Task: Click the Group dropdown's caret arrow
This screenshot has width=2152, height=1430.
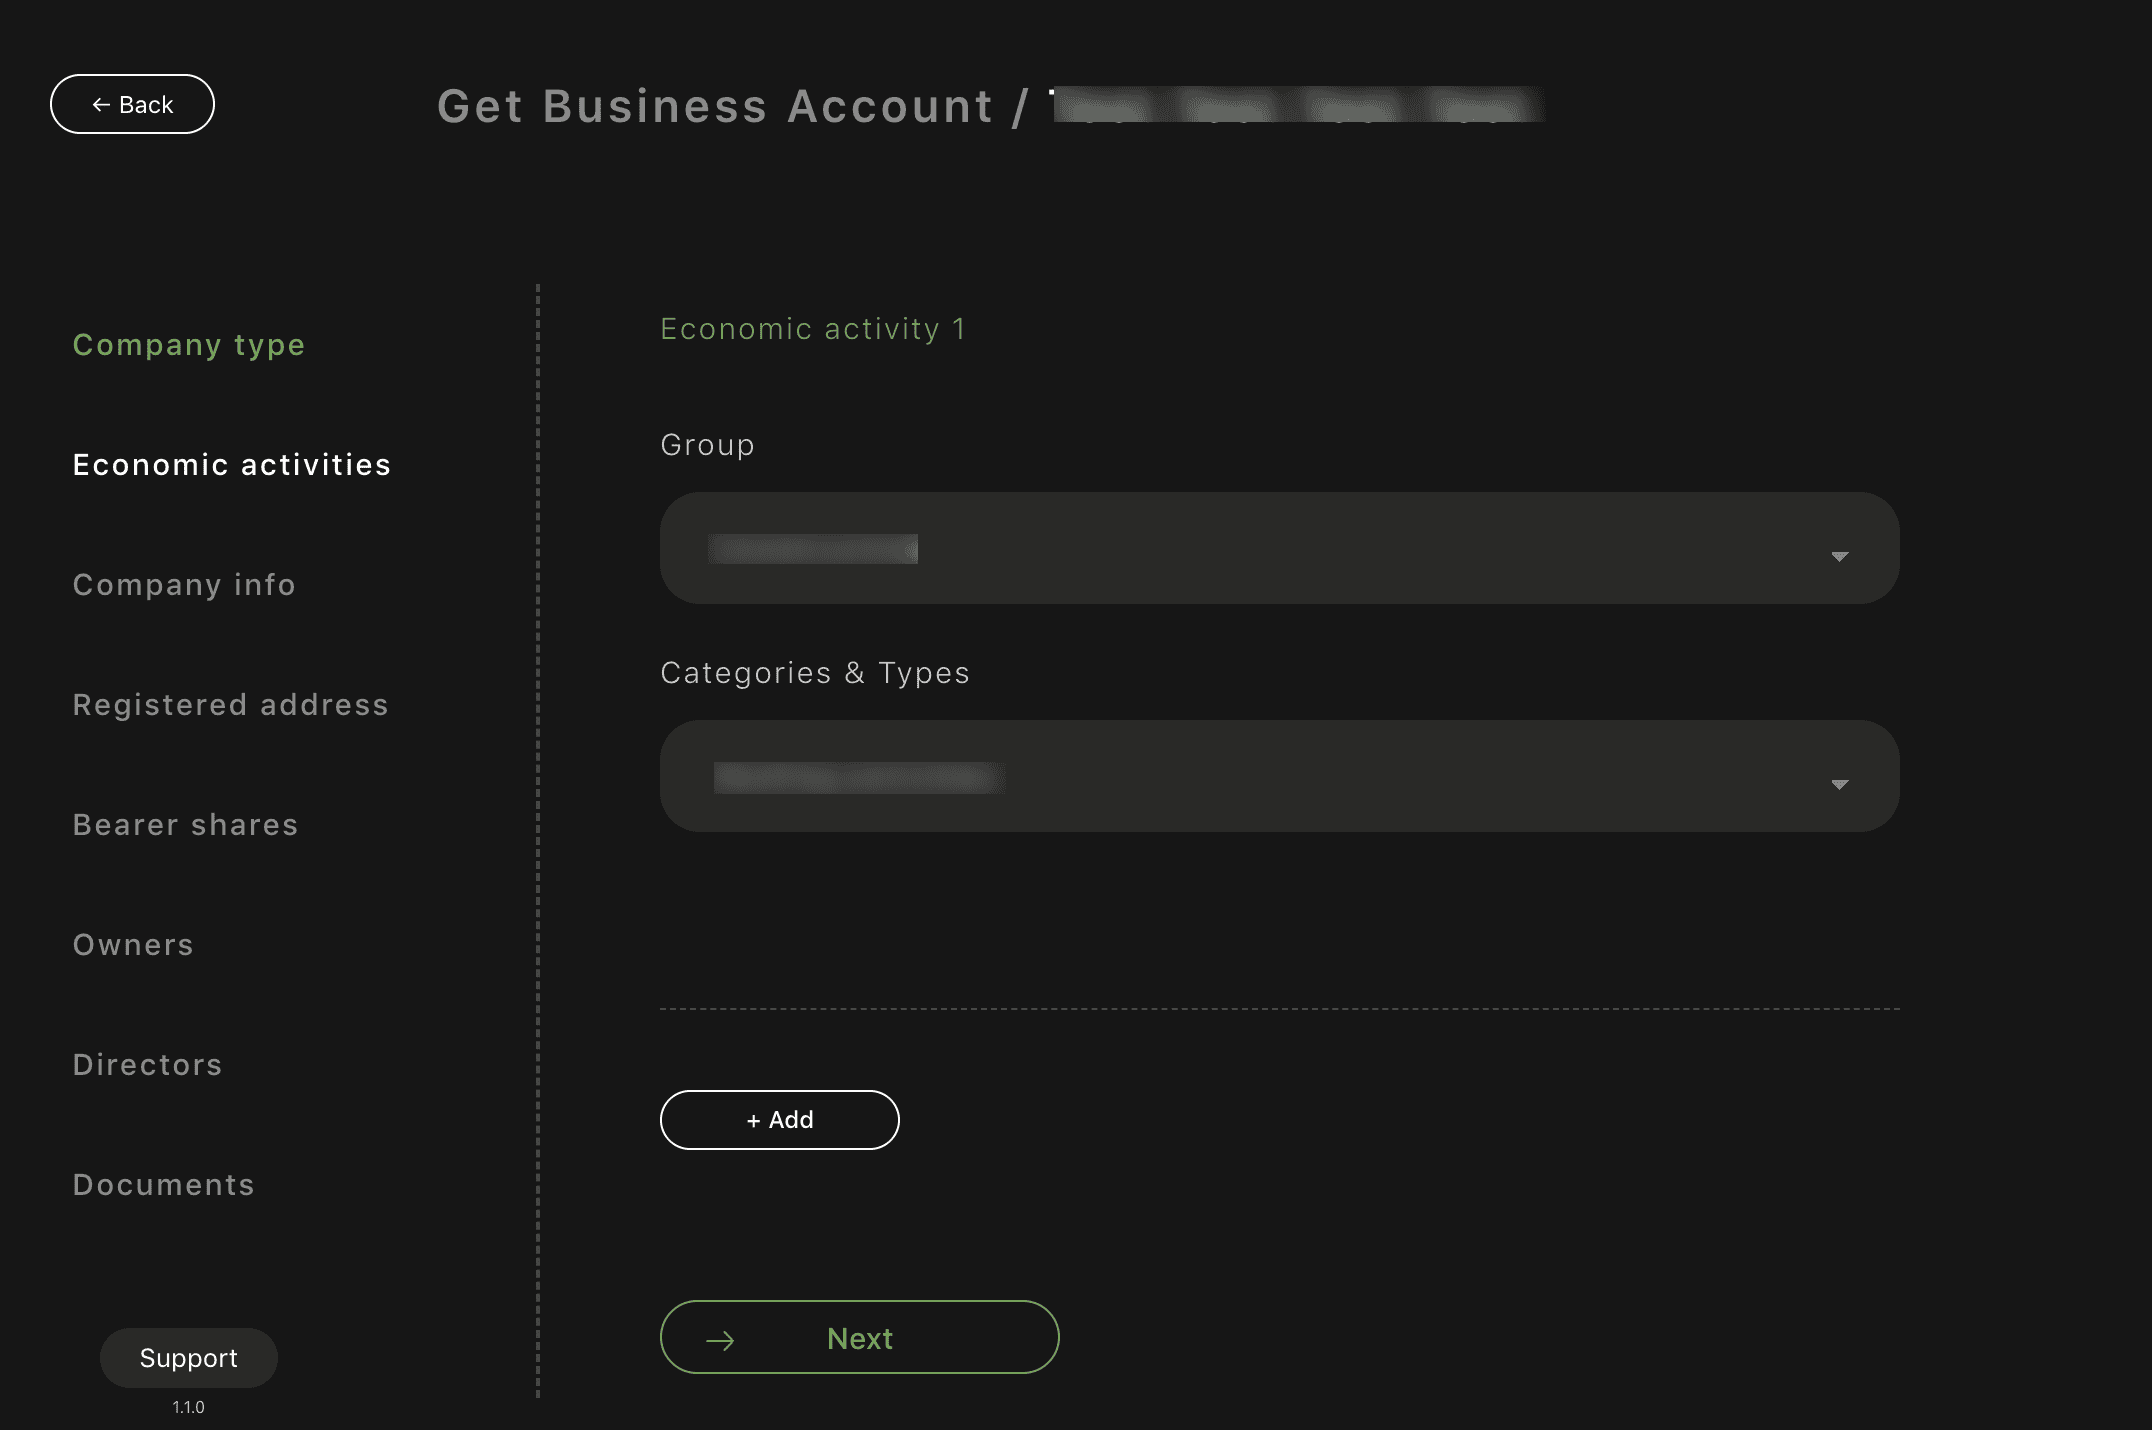Action: click(x=1839, y=556)
